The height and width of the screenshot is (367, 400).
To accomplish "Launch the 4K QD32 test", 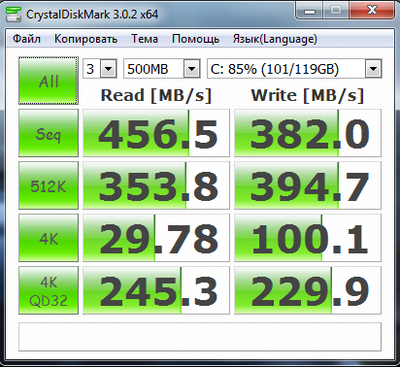I will click(49, 290).
